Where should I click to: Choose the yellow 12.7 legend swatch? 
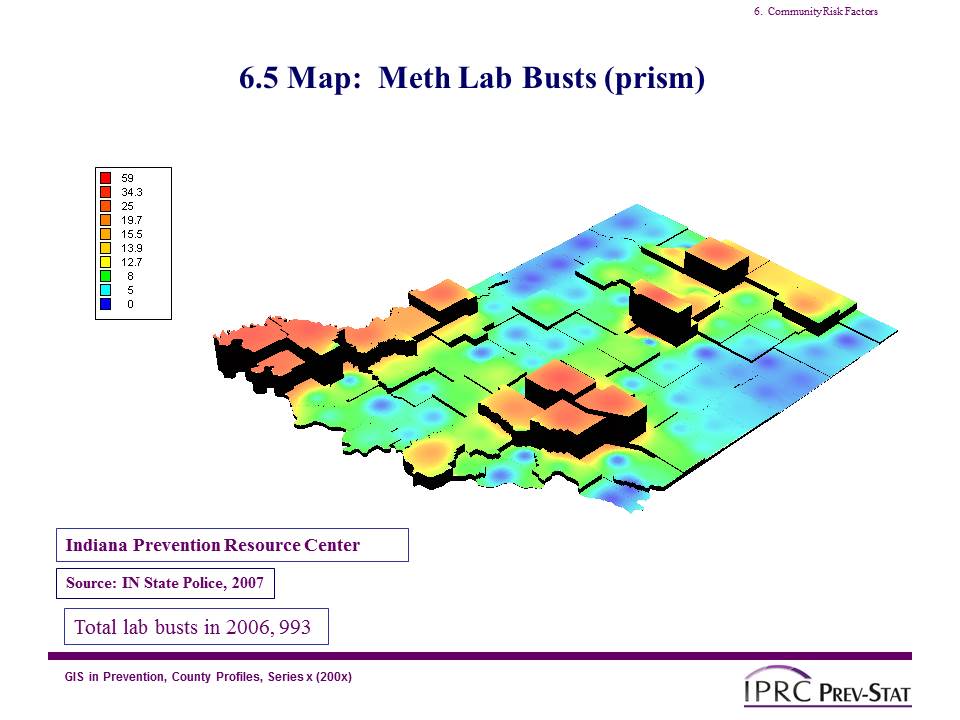click(105, 261)
